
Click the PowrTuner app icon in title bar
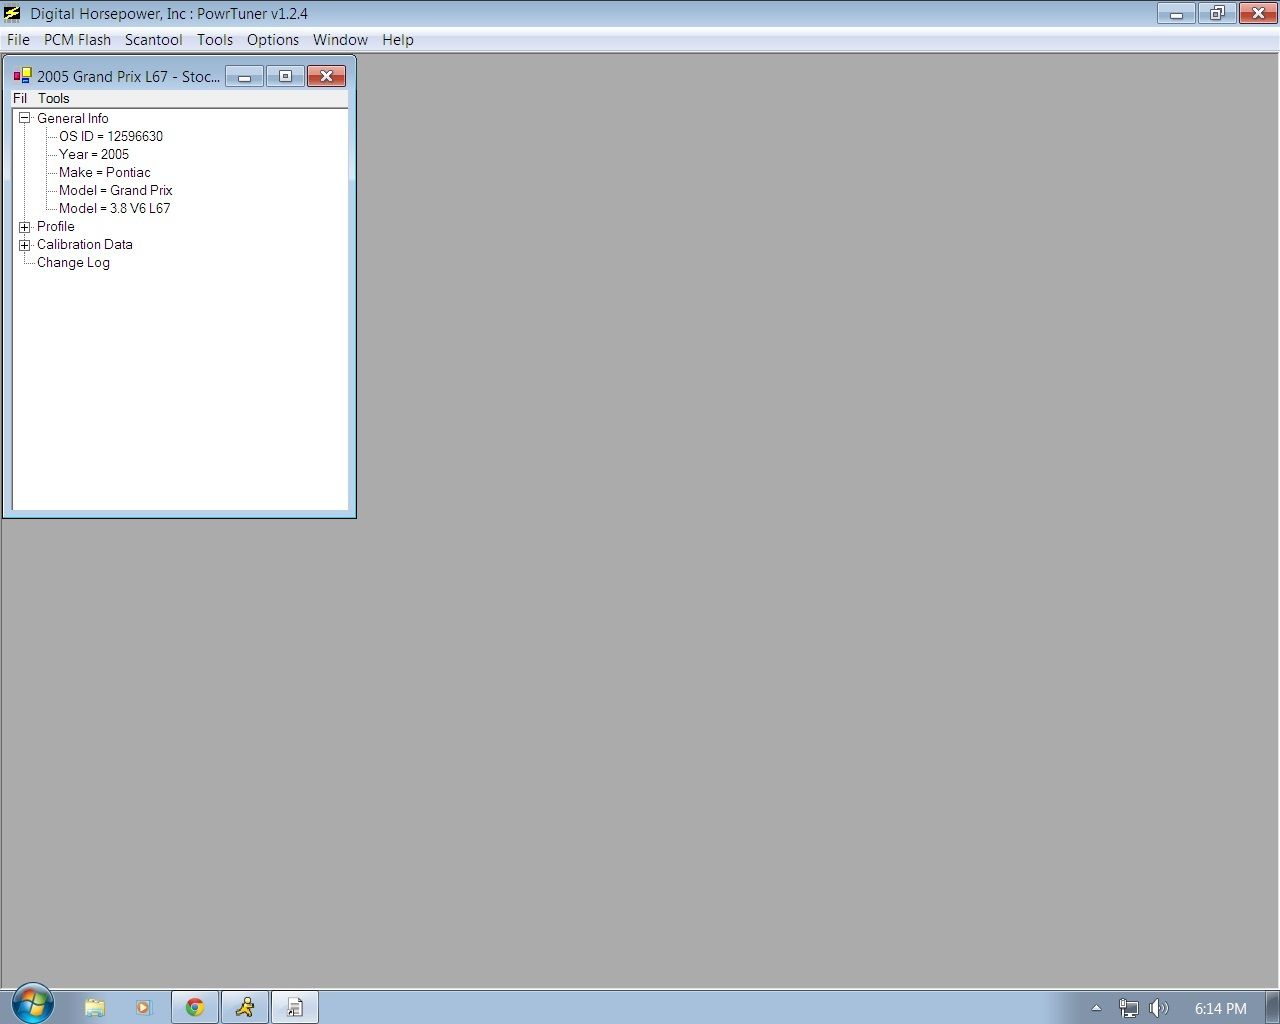[x=13, y=14]
